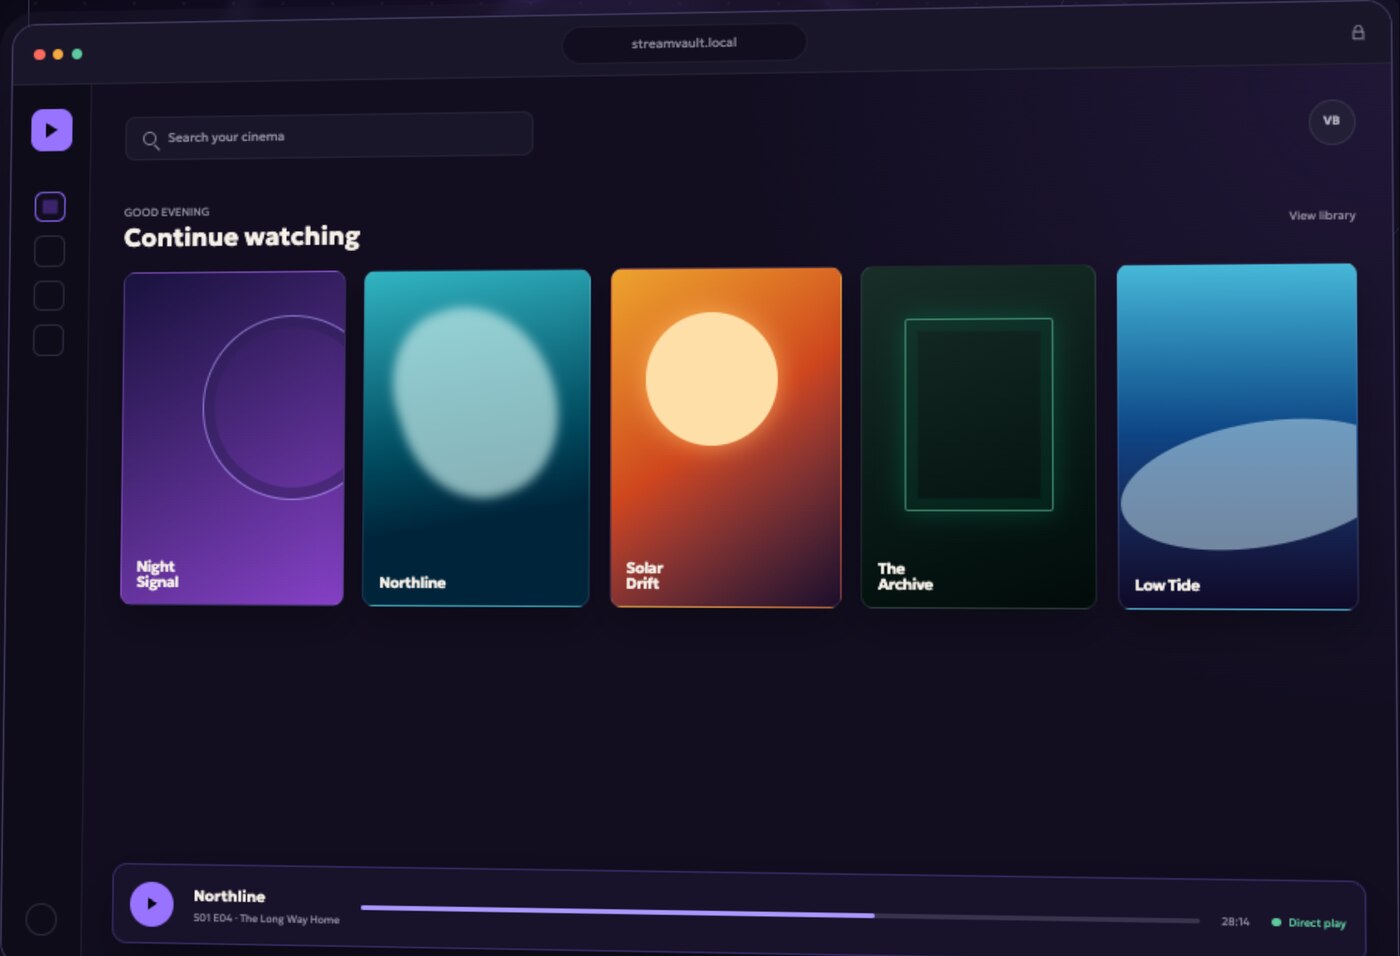The image size is (1400, 956).
Task: Click the lock icon beside the address bar
Action: click(x=1358, y=33)
